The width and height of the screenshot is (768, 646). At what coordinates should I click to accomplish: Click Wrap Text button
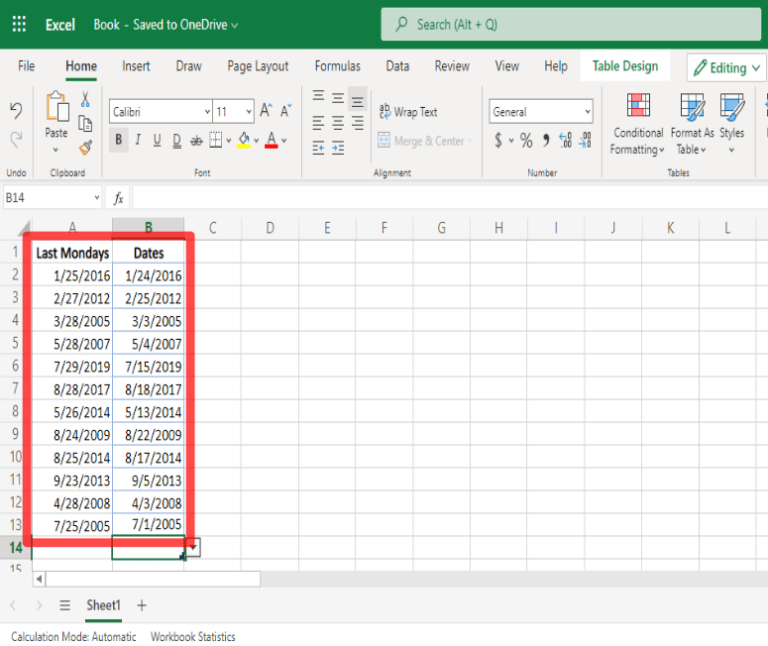[x=408, y=112]
